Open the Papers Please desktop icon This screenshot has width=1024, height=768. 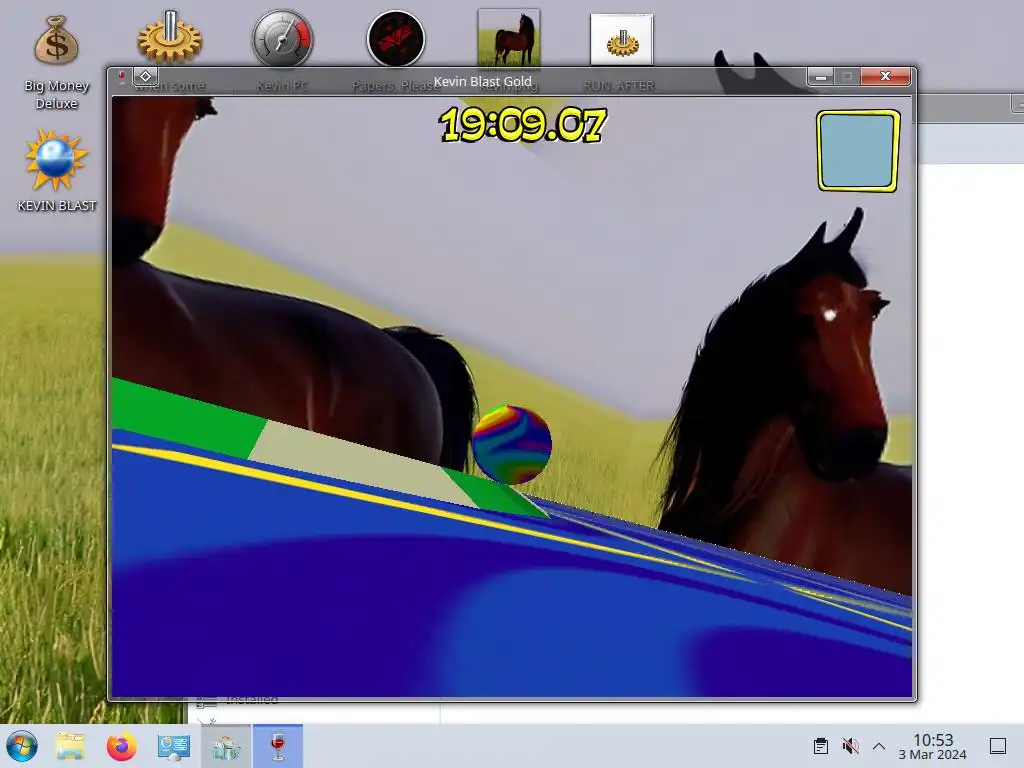coord(396,39)
